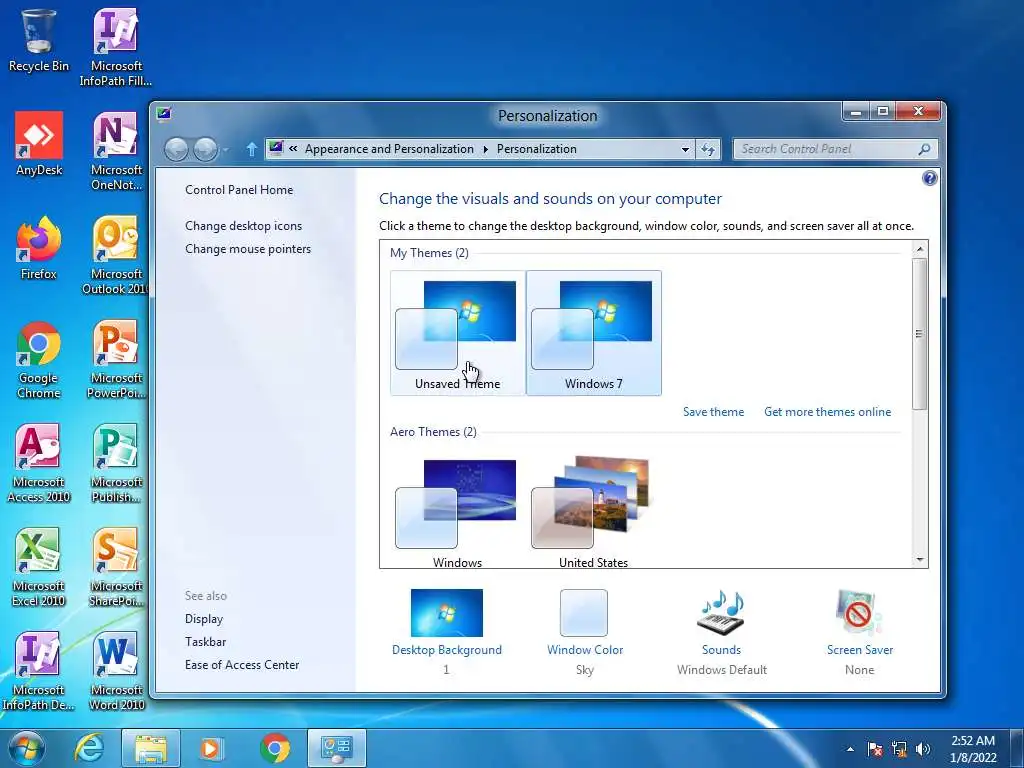Click the Show desktop button strip

[1018, 748]
